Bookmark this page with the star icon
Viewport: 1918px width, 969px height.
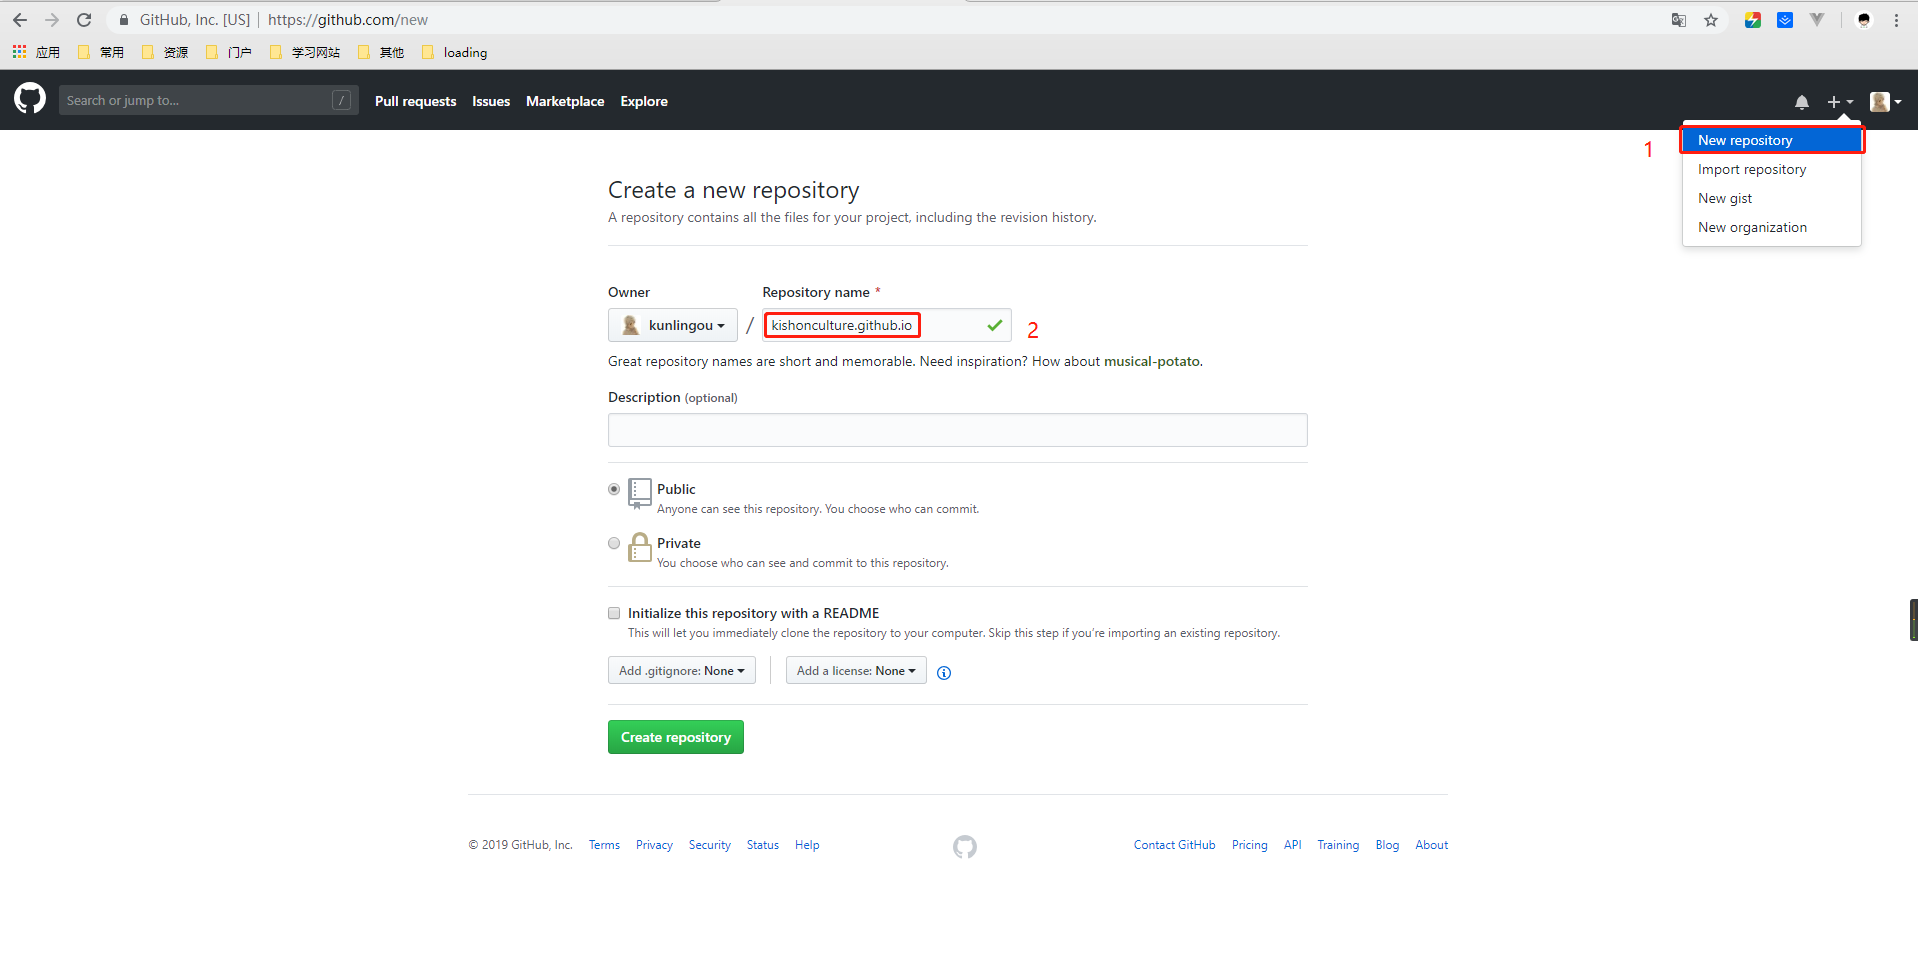[1711, 20]
